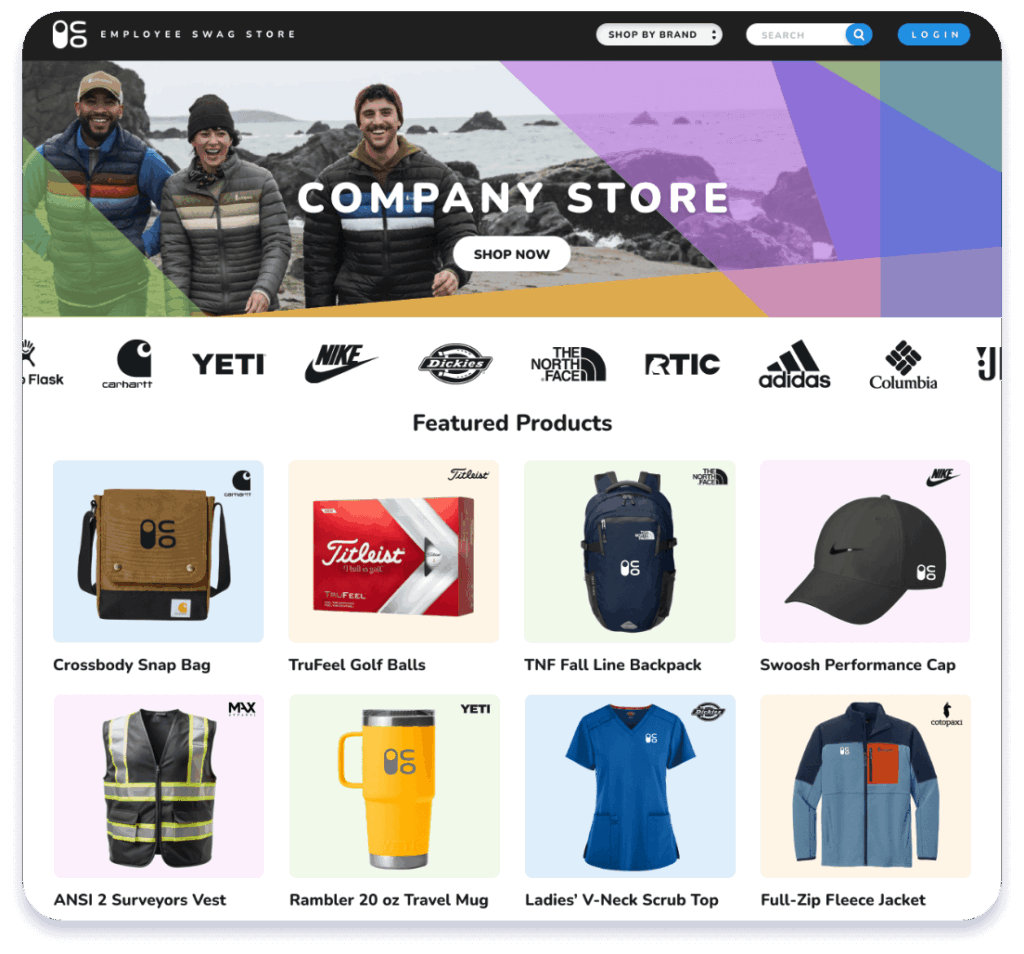1024x954 pixels.
Task: Choose the adidas brand logo
Action: [x=794, y=364]
